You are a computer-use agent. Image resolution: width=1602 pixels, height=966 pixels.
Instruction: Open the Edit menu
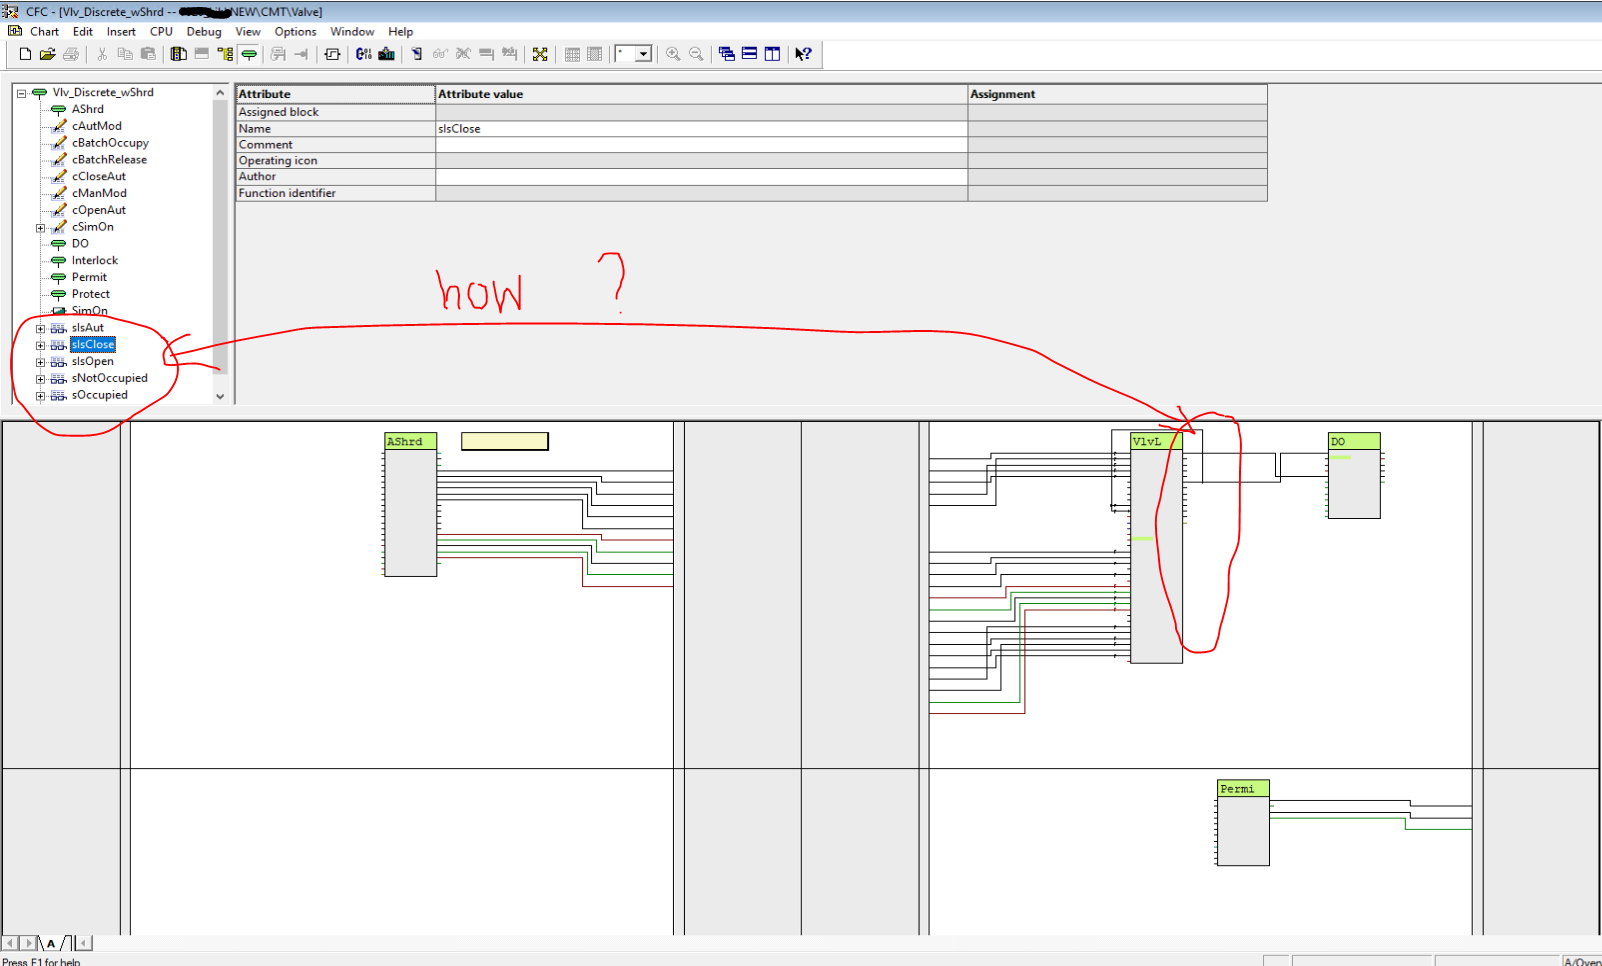point(83,31)
